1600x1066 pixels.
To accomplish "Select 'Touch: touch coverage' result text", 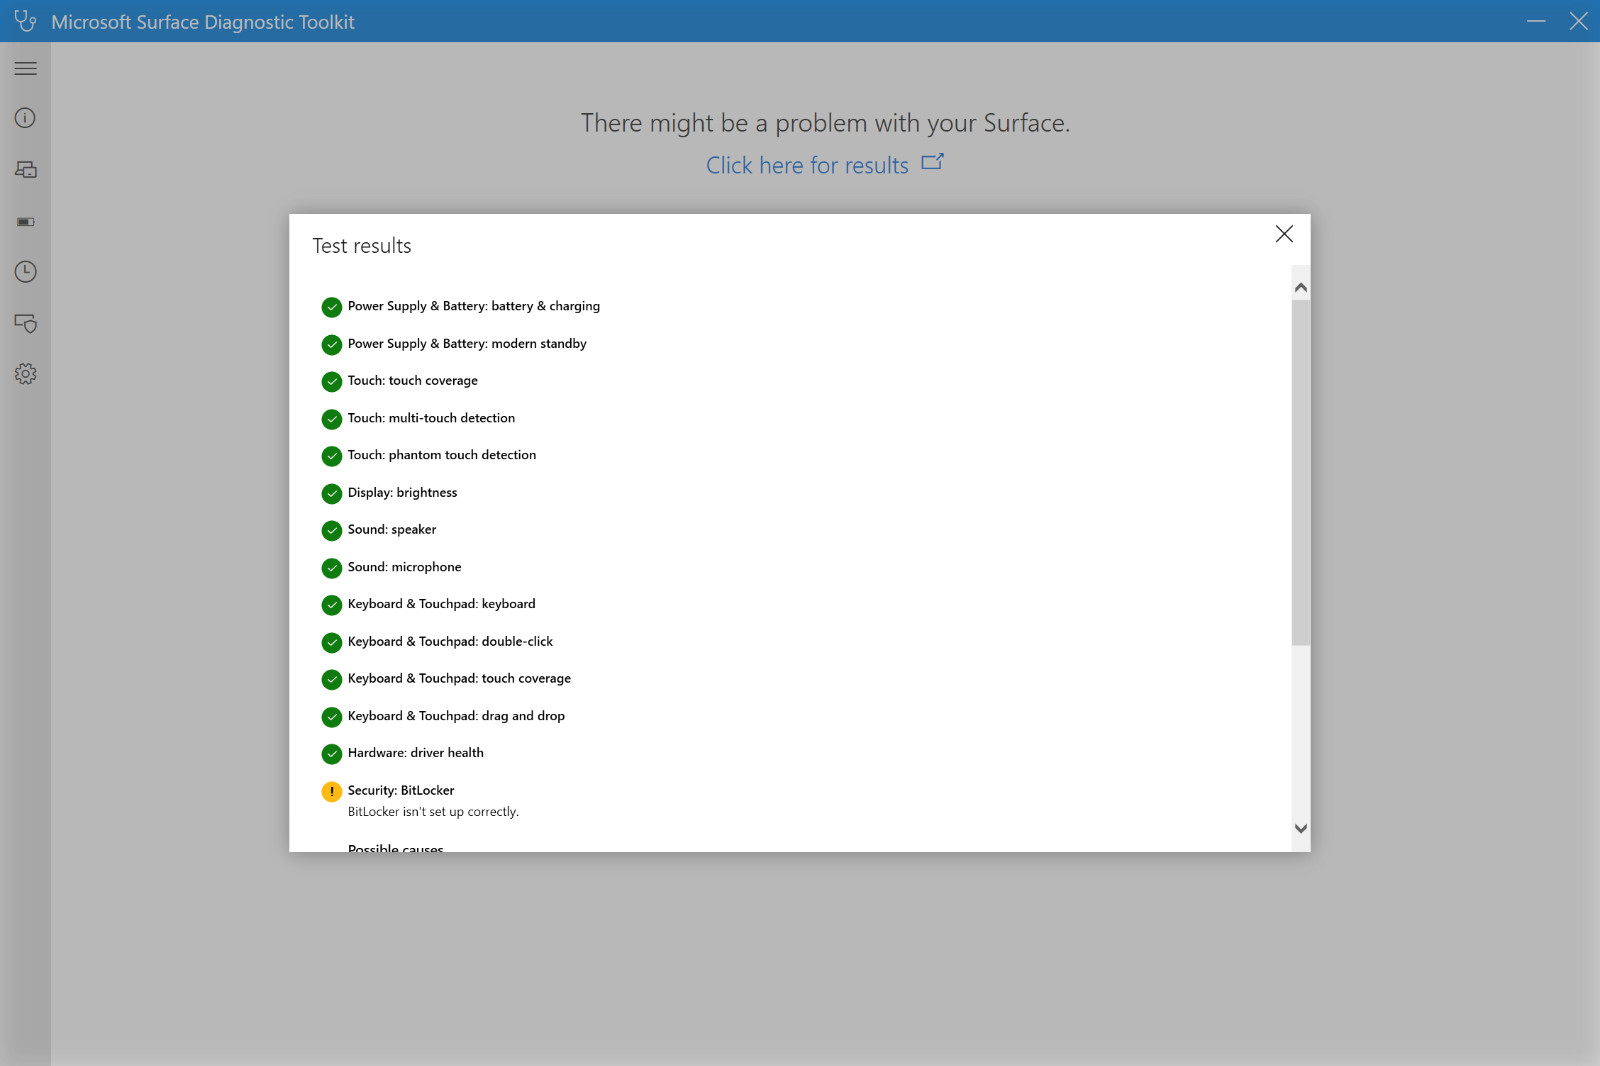I will 413,380.
